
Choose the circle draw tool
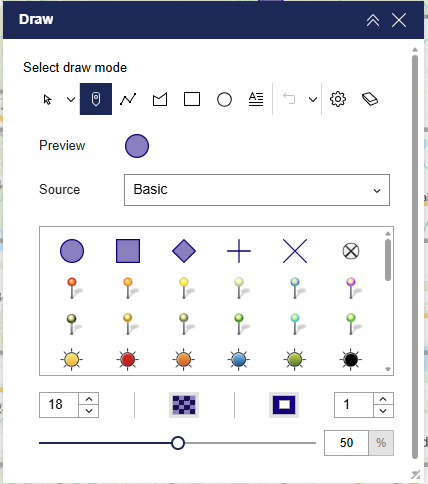pos(224,99)
